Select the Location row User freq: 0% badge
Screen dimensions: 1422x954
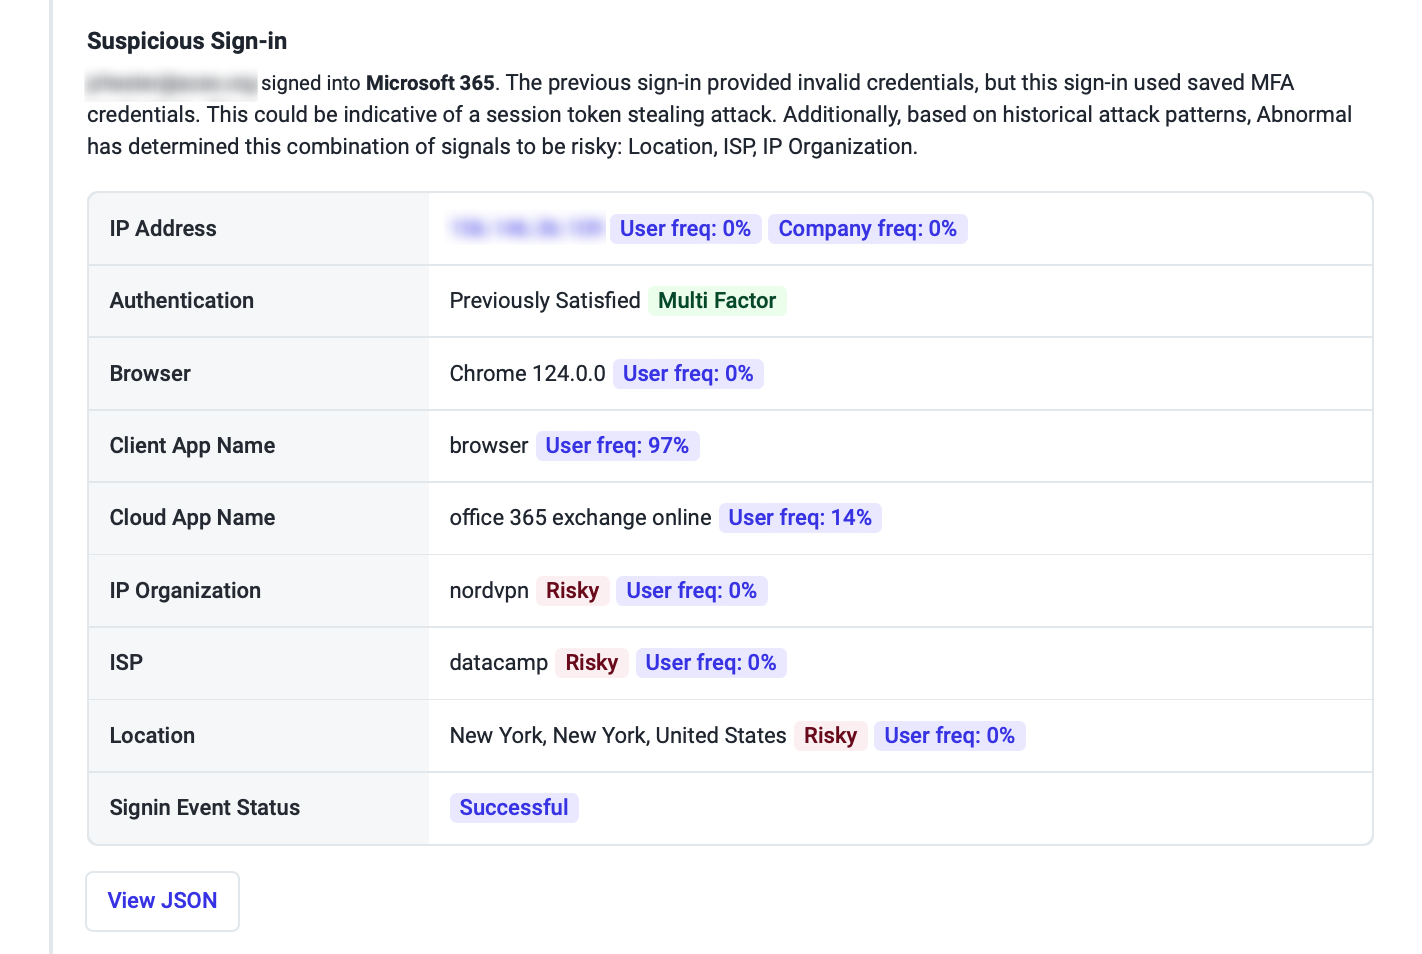tap(949, 736)
